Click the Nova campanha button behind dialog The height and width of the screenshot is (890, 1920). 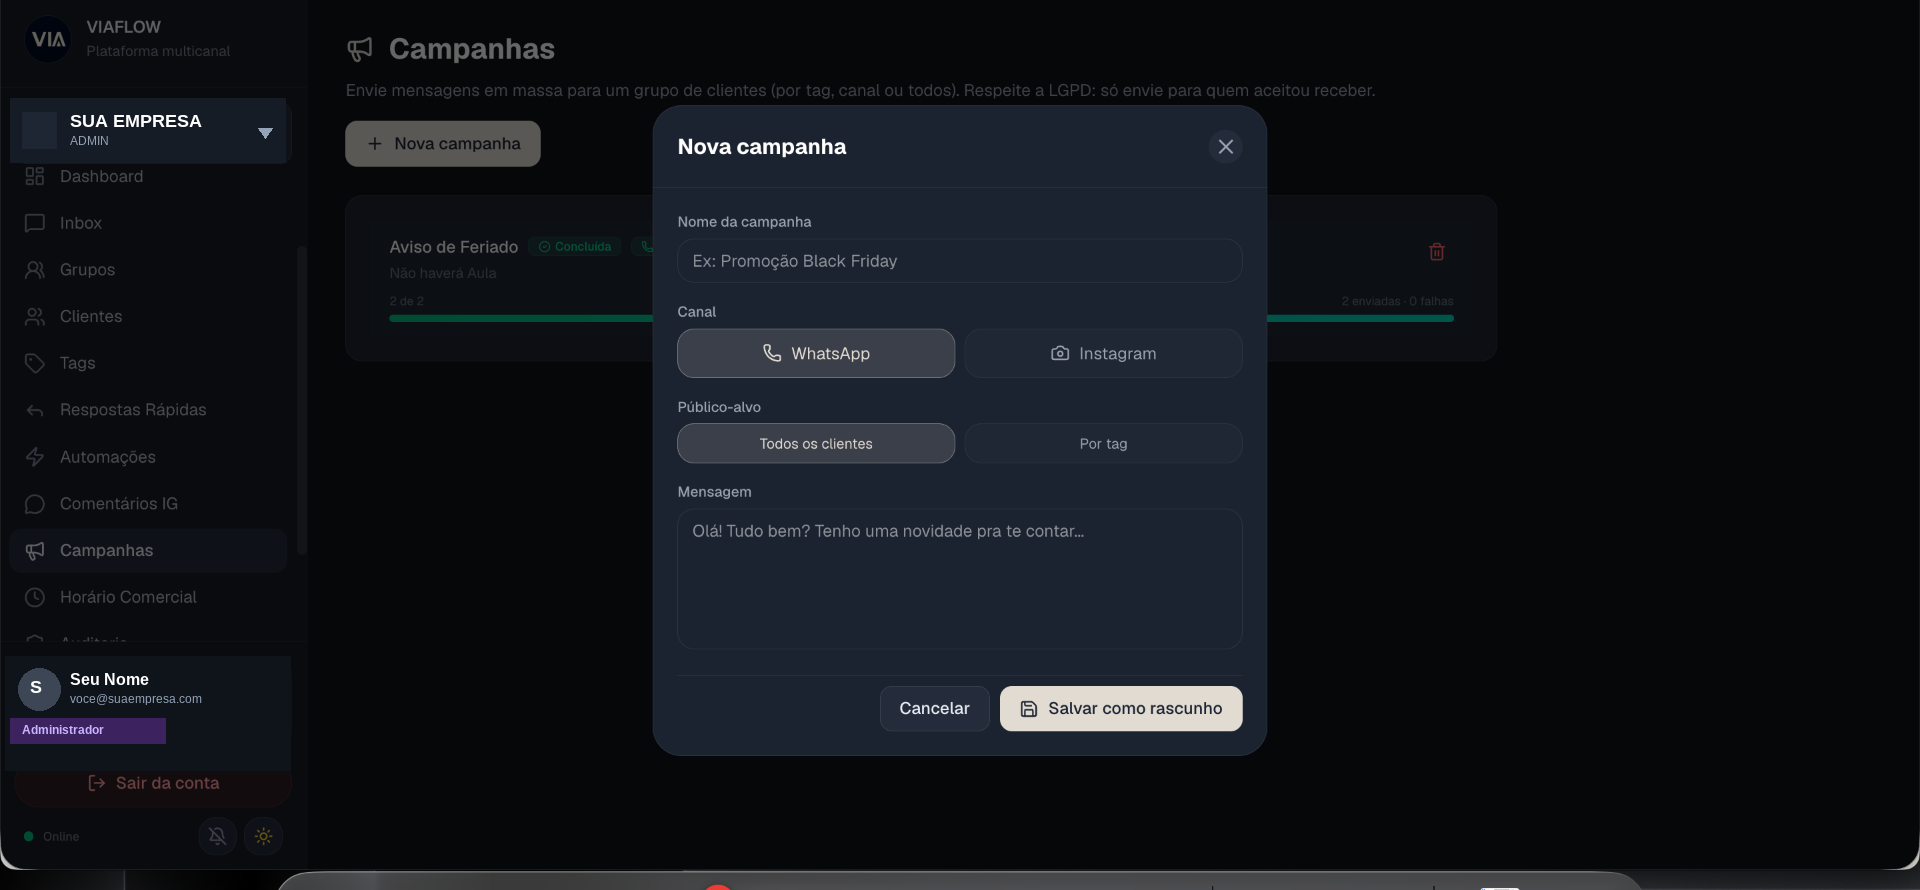click(443, 144)
